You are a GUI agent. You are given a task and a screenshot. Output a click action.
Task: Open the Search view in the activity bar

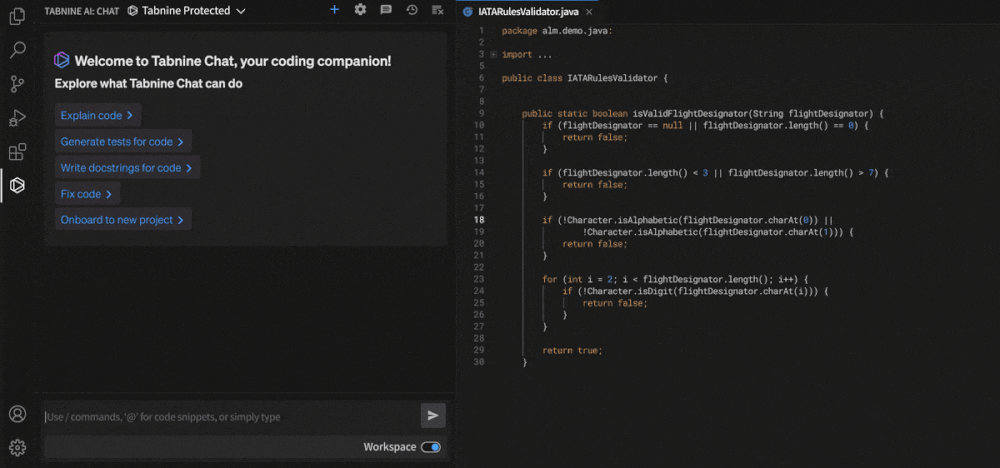coord(17,50)
